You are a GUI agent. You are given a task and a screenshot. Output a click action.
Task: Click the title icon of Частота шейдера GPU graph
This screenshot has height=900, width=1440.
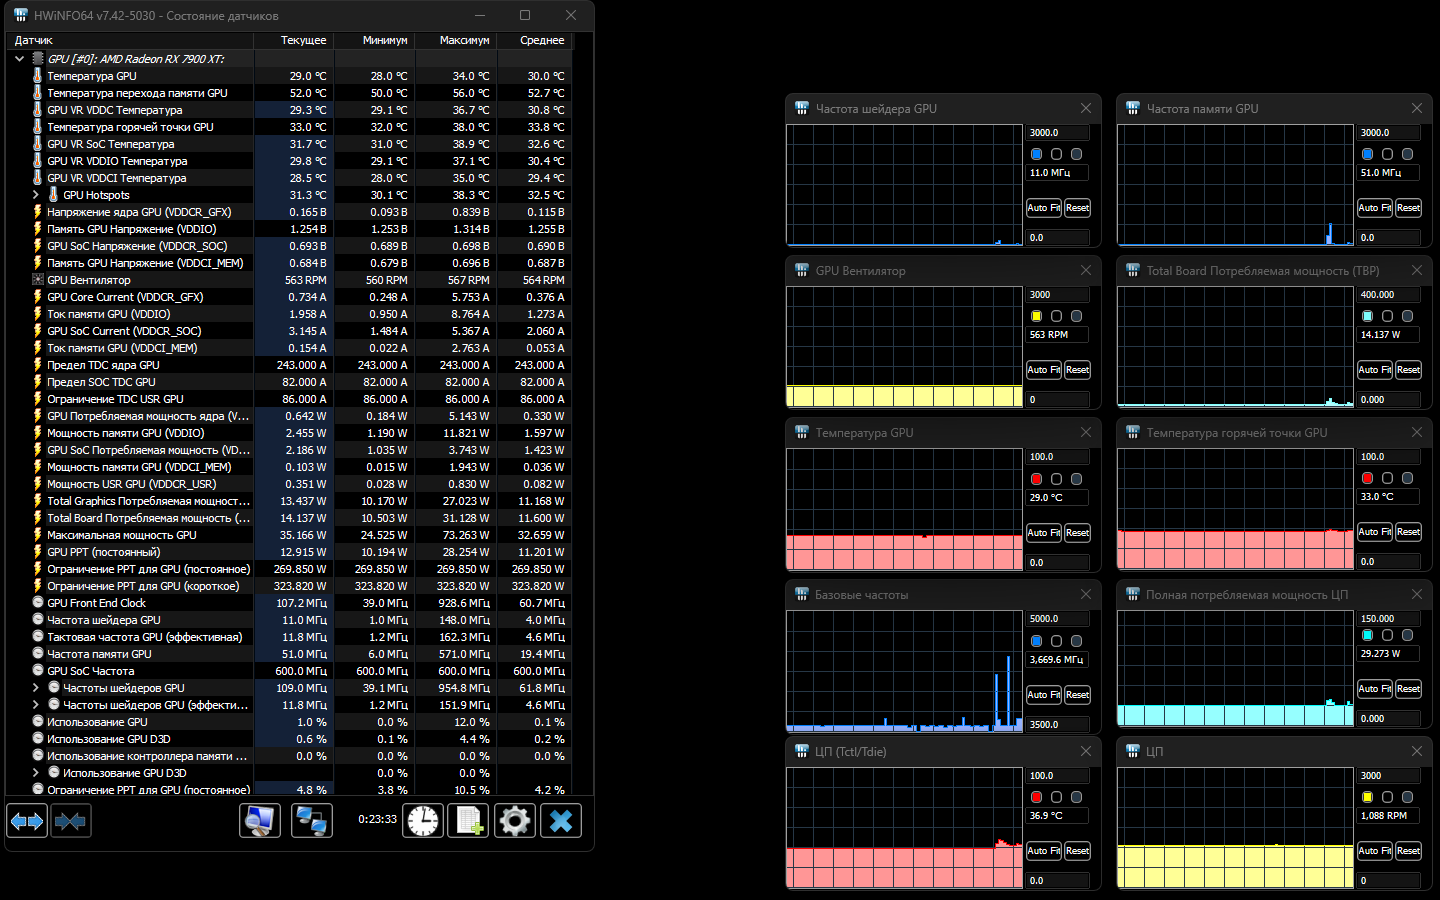point(802,108)
